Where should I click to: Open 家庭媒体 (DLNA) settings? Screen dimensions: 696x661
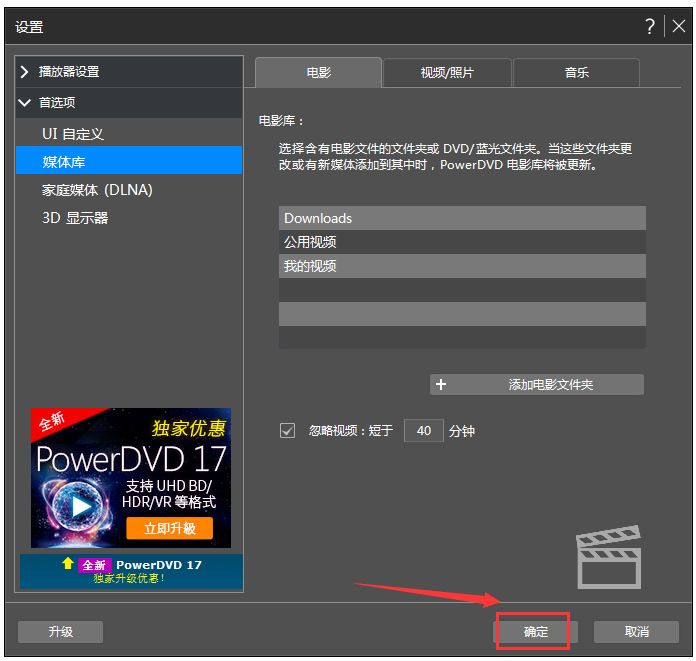pos(129,190)
